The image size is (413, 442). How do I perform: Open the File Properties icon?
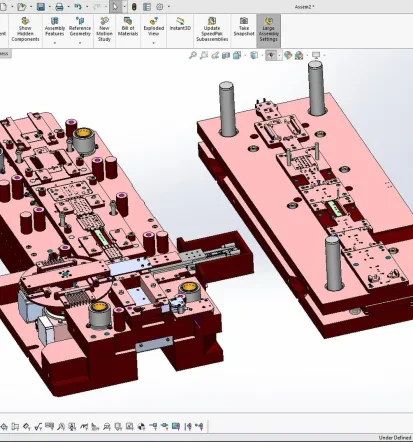[x=147, y=7]
